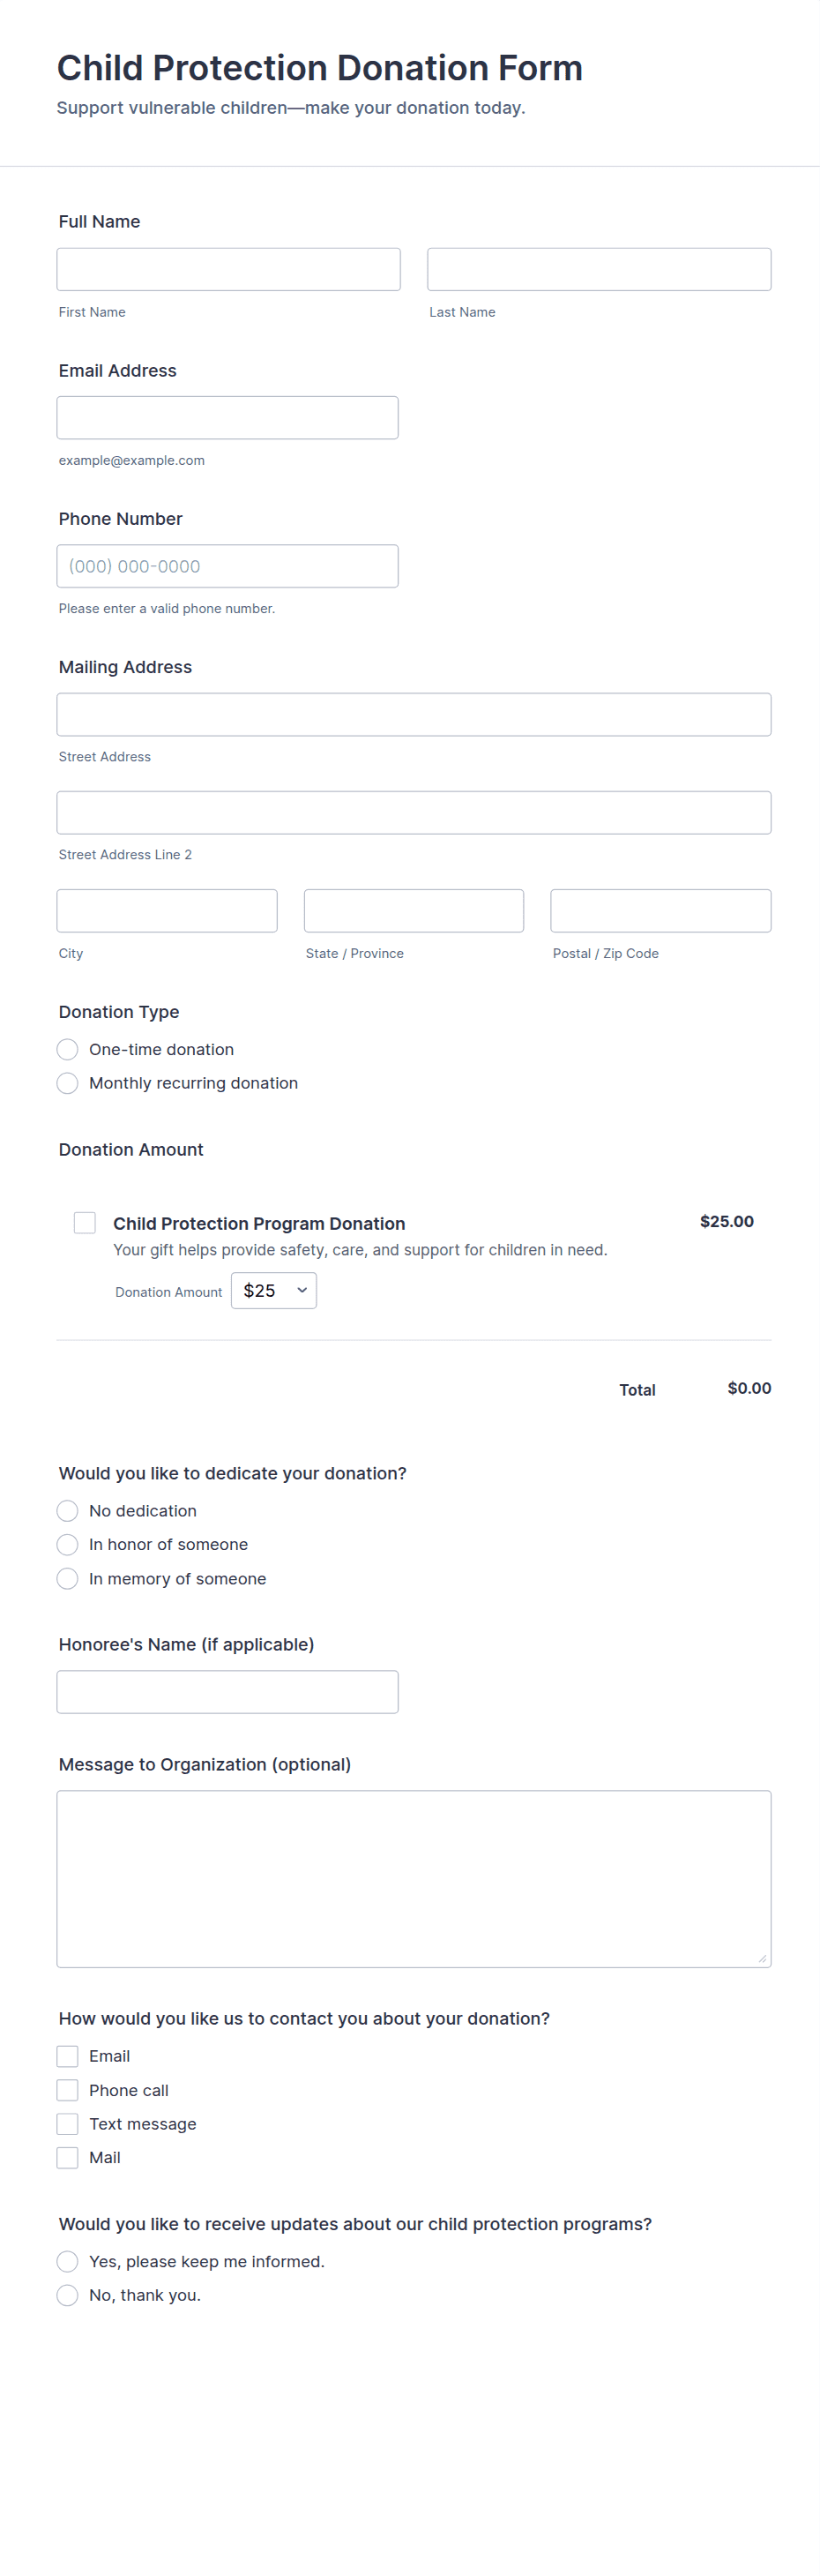Click the Message to Organization text area
This screenshot has height=2576, width=820.
coord(413,1879)
